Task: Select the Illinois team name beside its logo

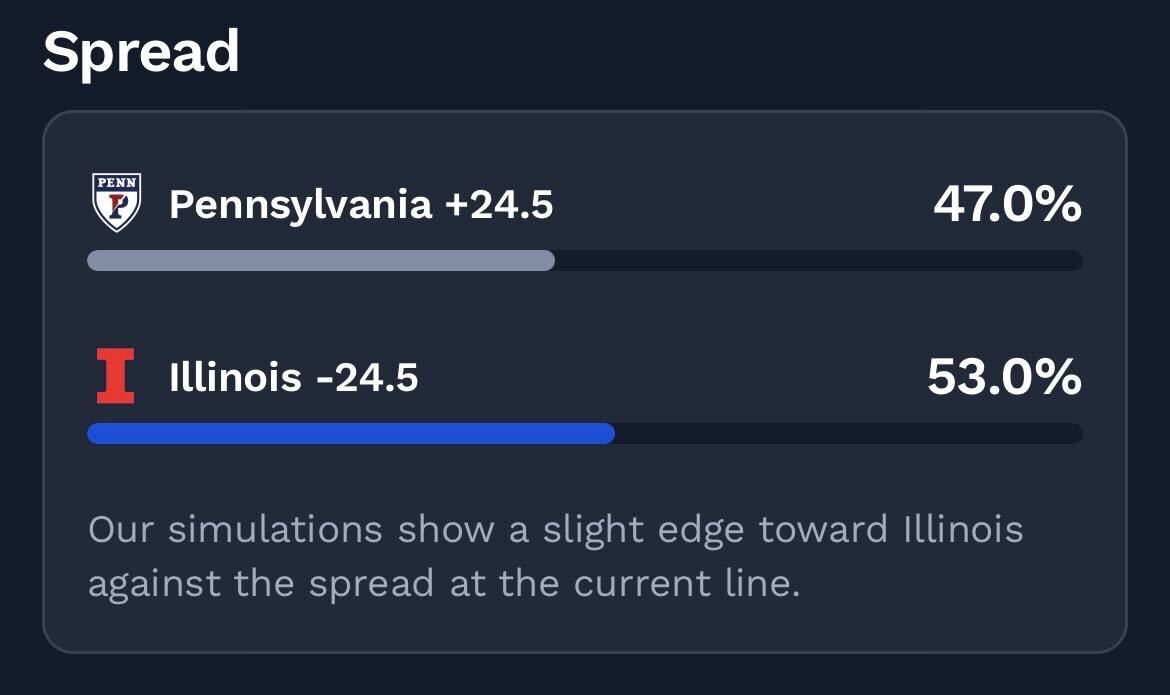Action: [x=235, y=378]
